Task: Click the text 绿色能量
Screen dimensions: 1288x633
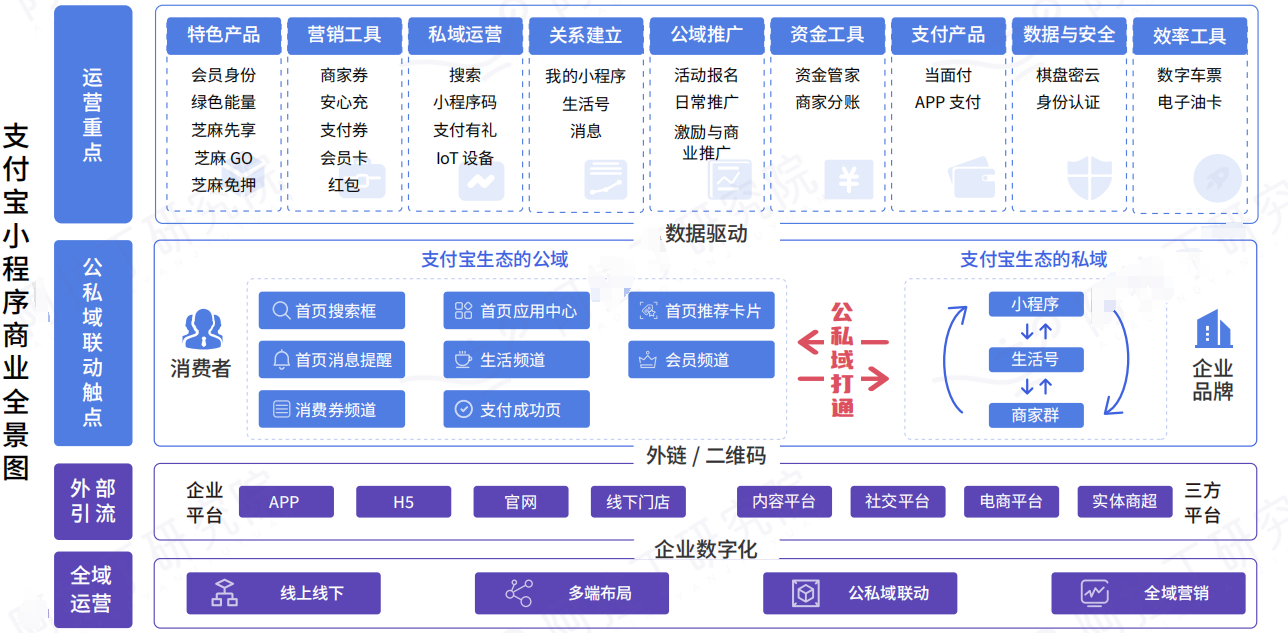Action: coord(224,102)
